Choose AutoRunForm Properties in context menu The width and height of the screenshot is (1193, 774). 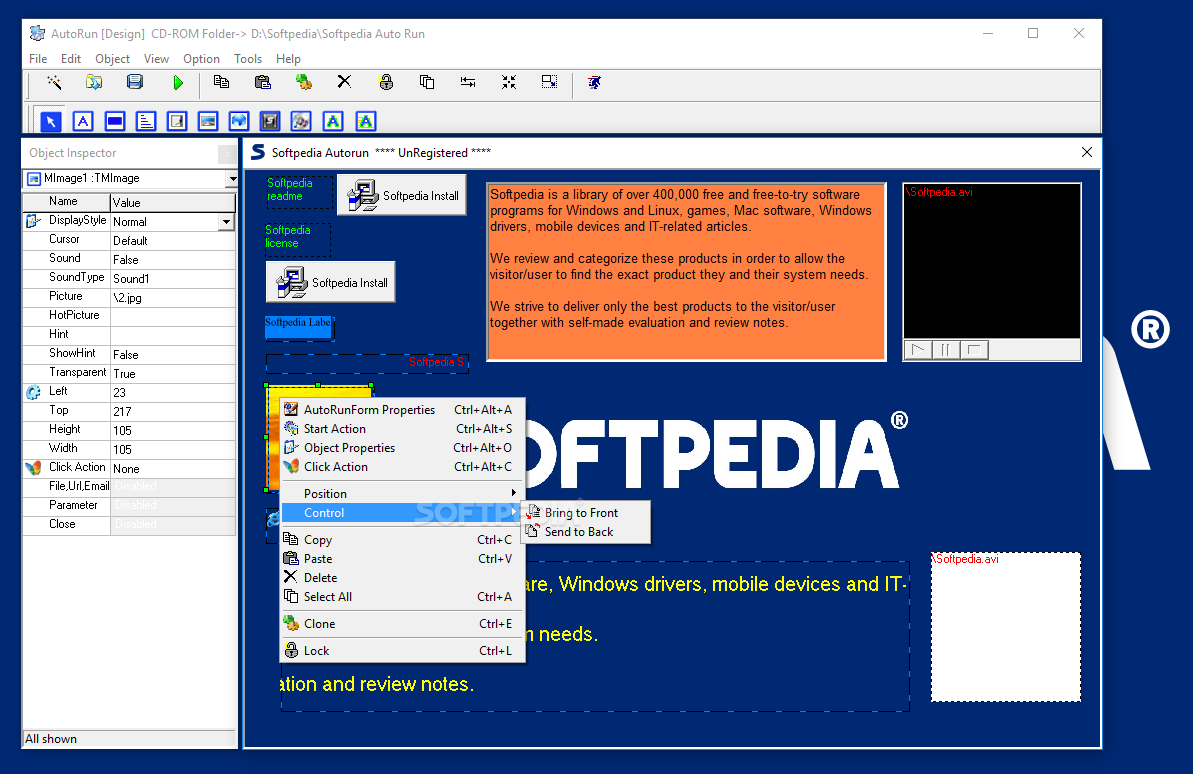pos(403,409)
